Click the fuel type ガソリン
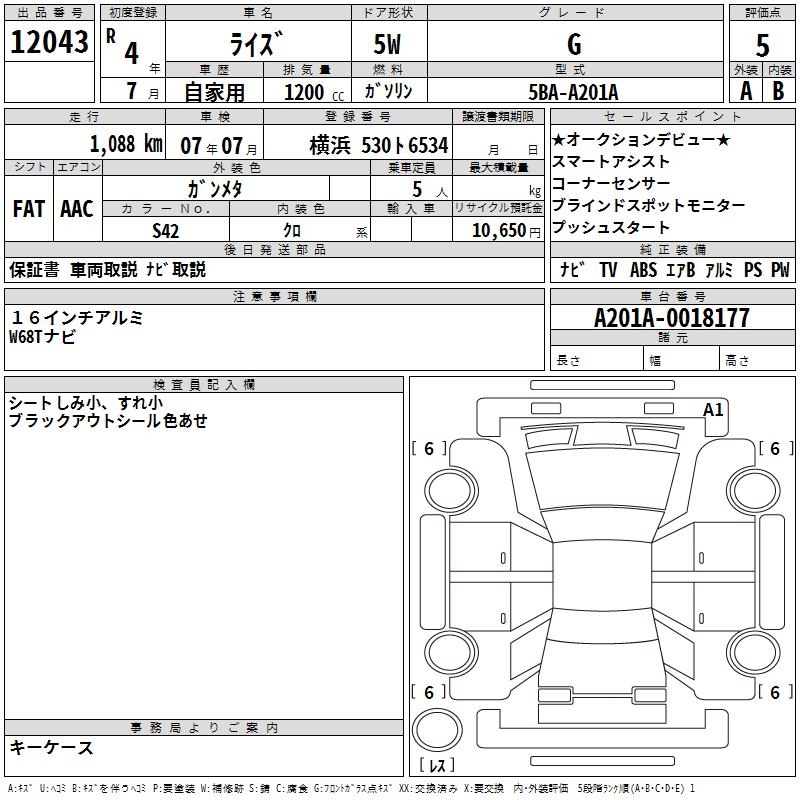This screenshot has width=800, height=800. (x=388, y=91)
